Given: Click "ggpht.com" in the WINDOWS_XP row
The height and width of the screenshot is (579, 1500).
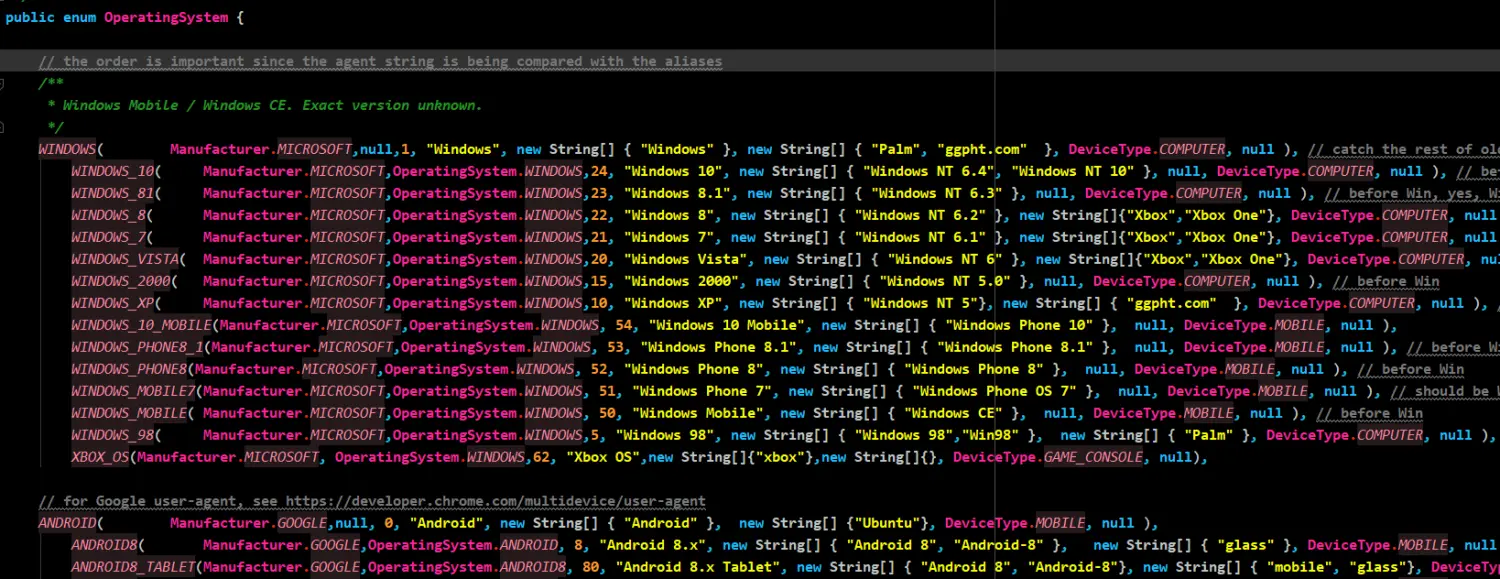Looking at the screenshot, I should (x=1172, y=303).
